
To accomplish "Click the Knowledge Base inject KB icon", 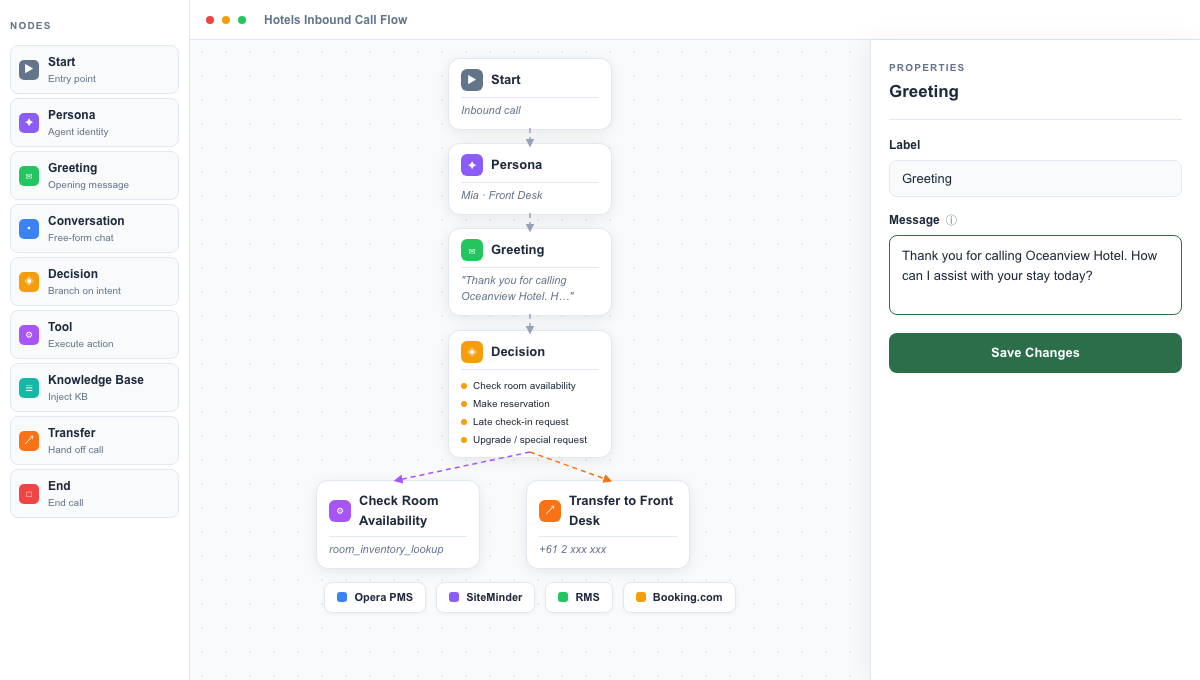I will coord(28,387).
